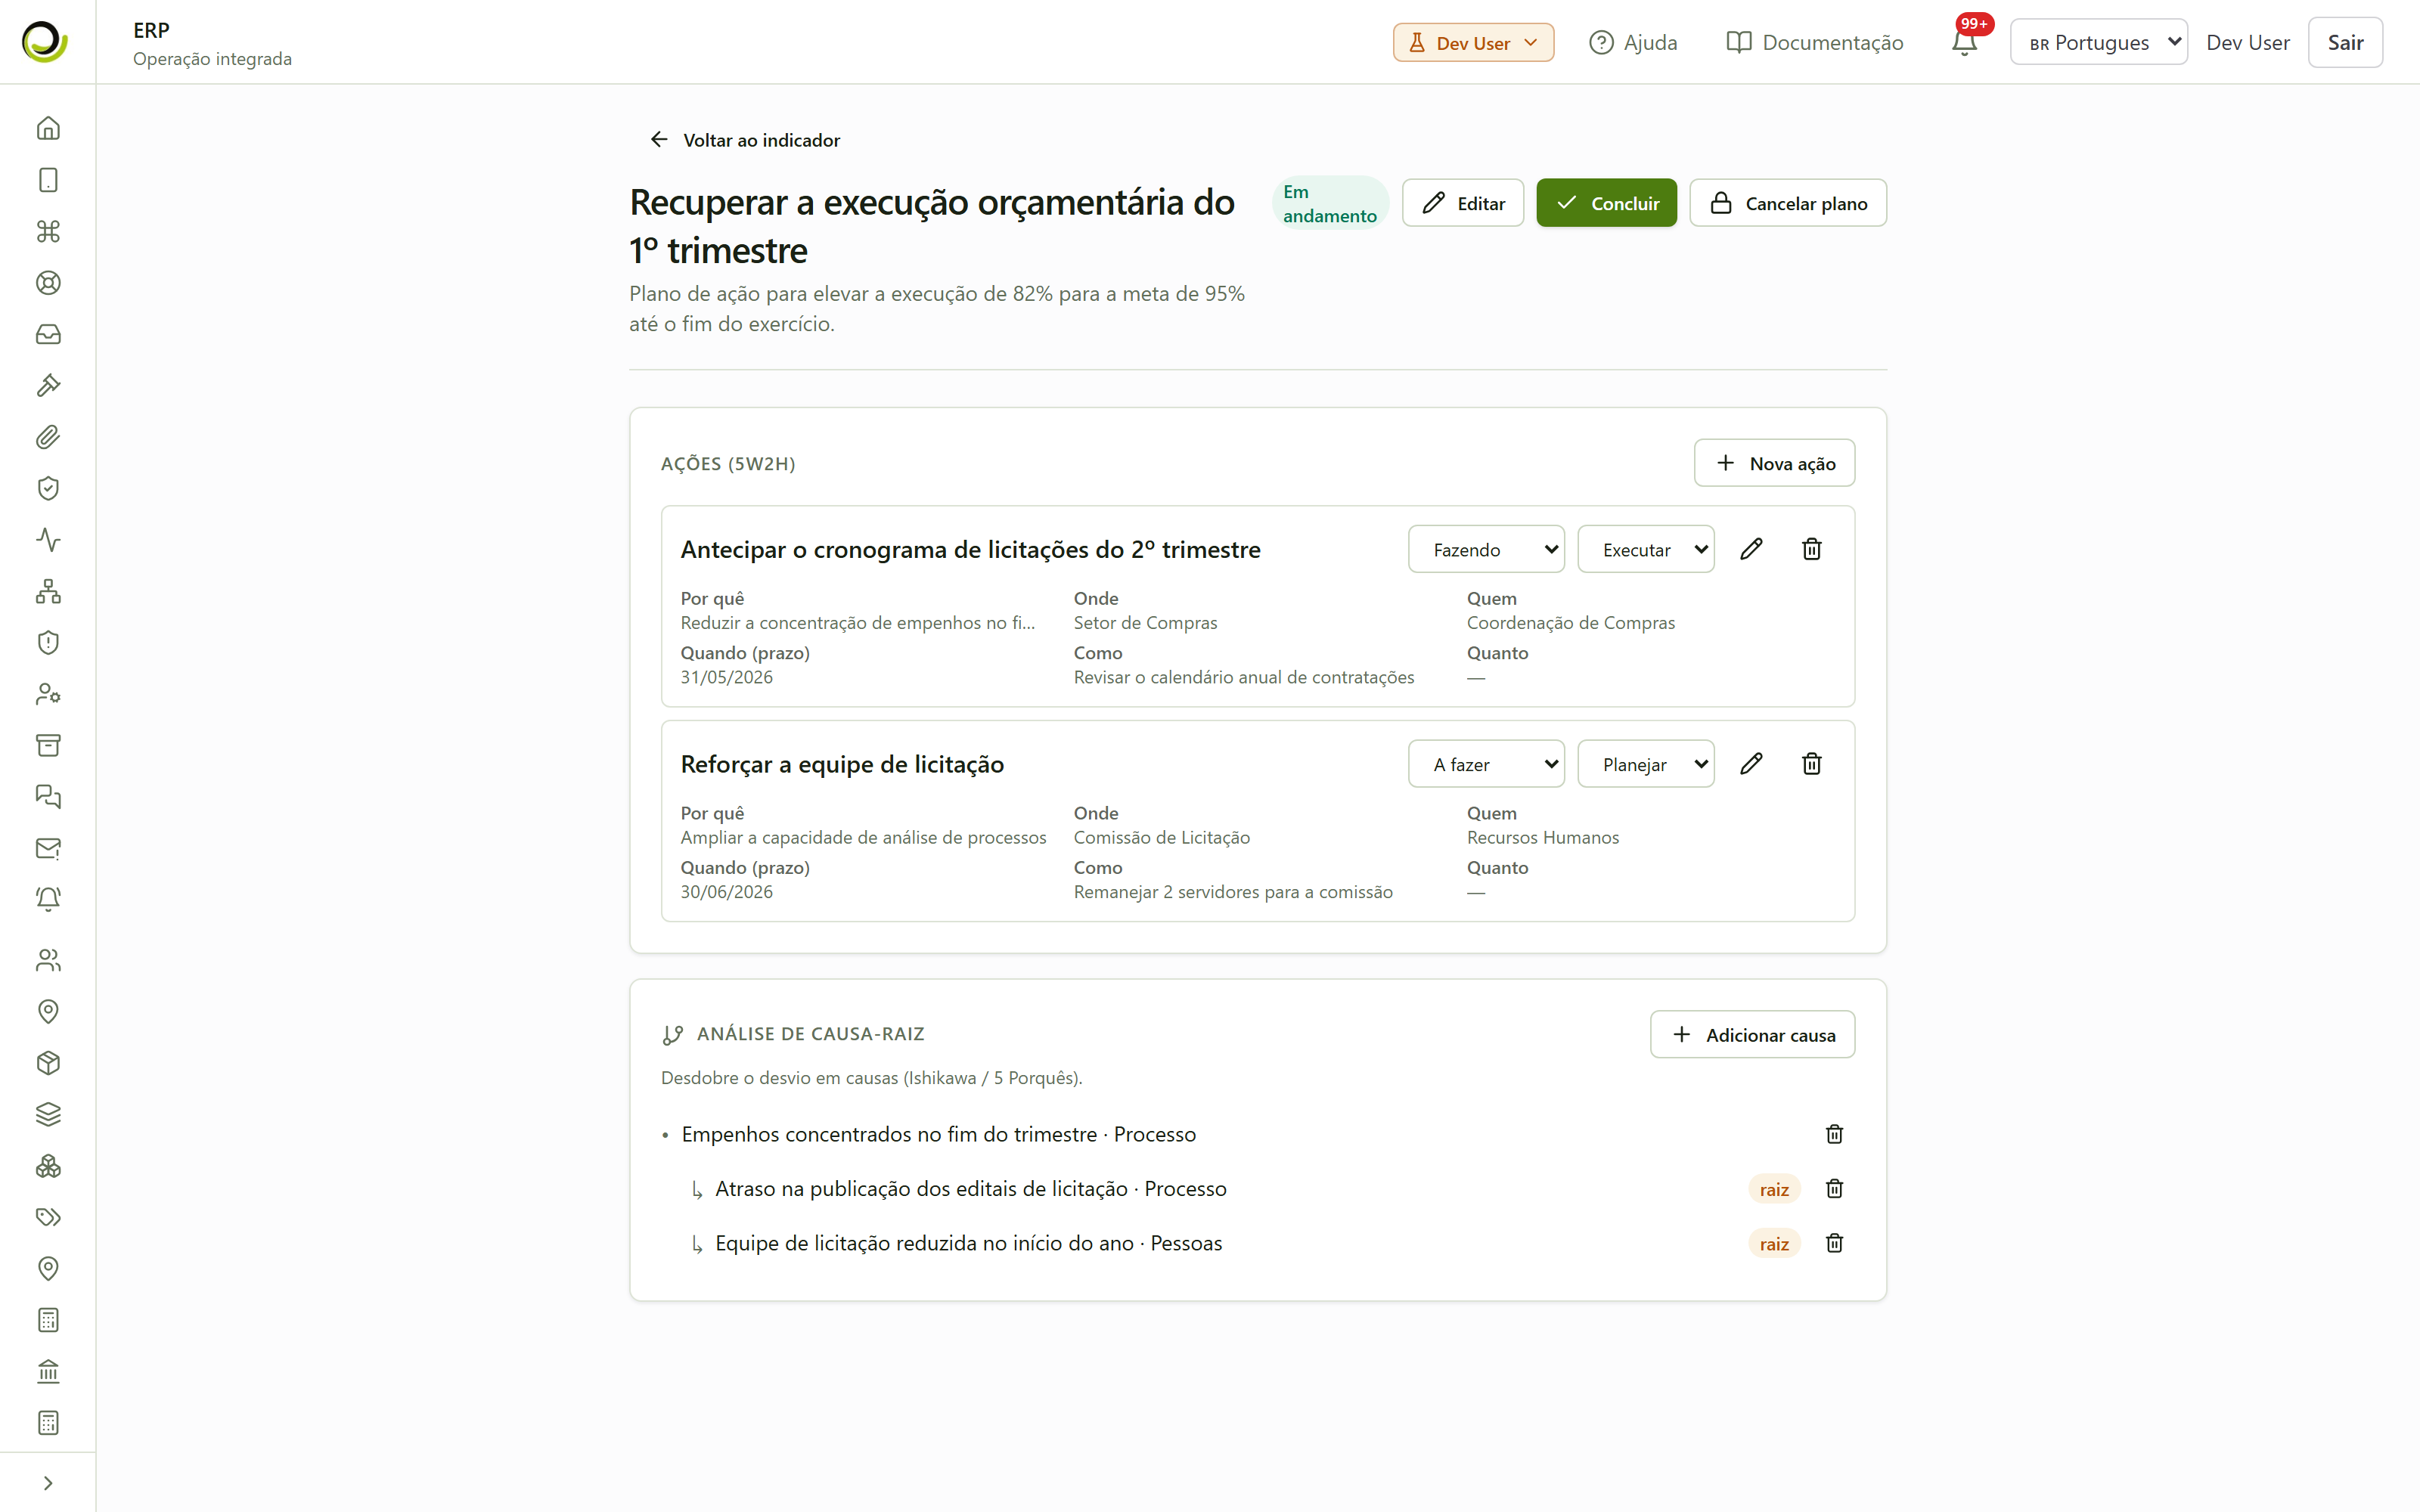The image size is (2420, 1512).
Task: Click the 'raiz' tag on 'Atraso na publicação'
Action: pyautogui.click(x=1774, y=1189)
